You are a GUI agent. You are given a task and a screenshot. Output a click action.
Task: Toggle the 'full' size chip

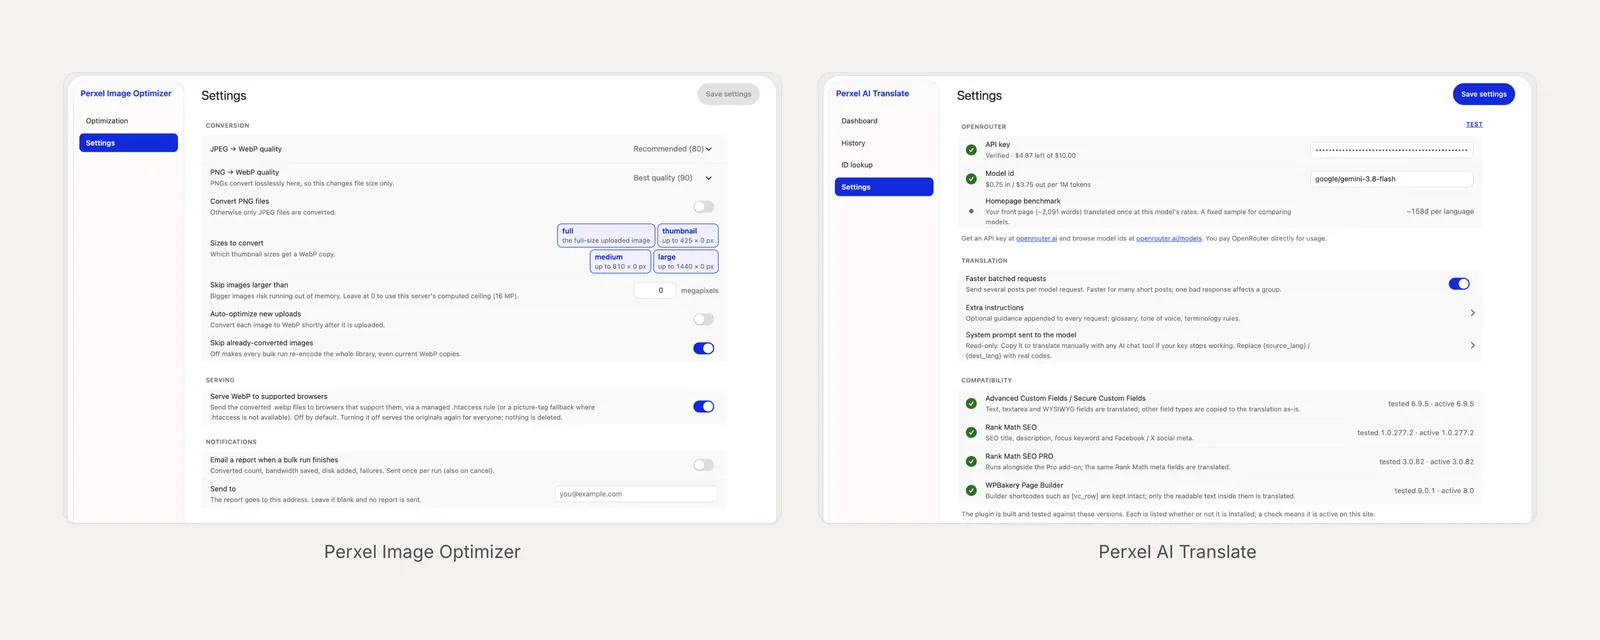606,235
